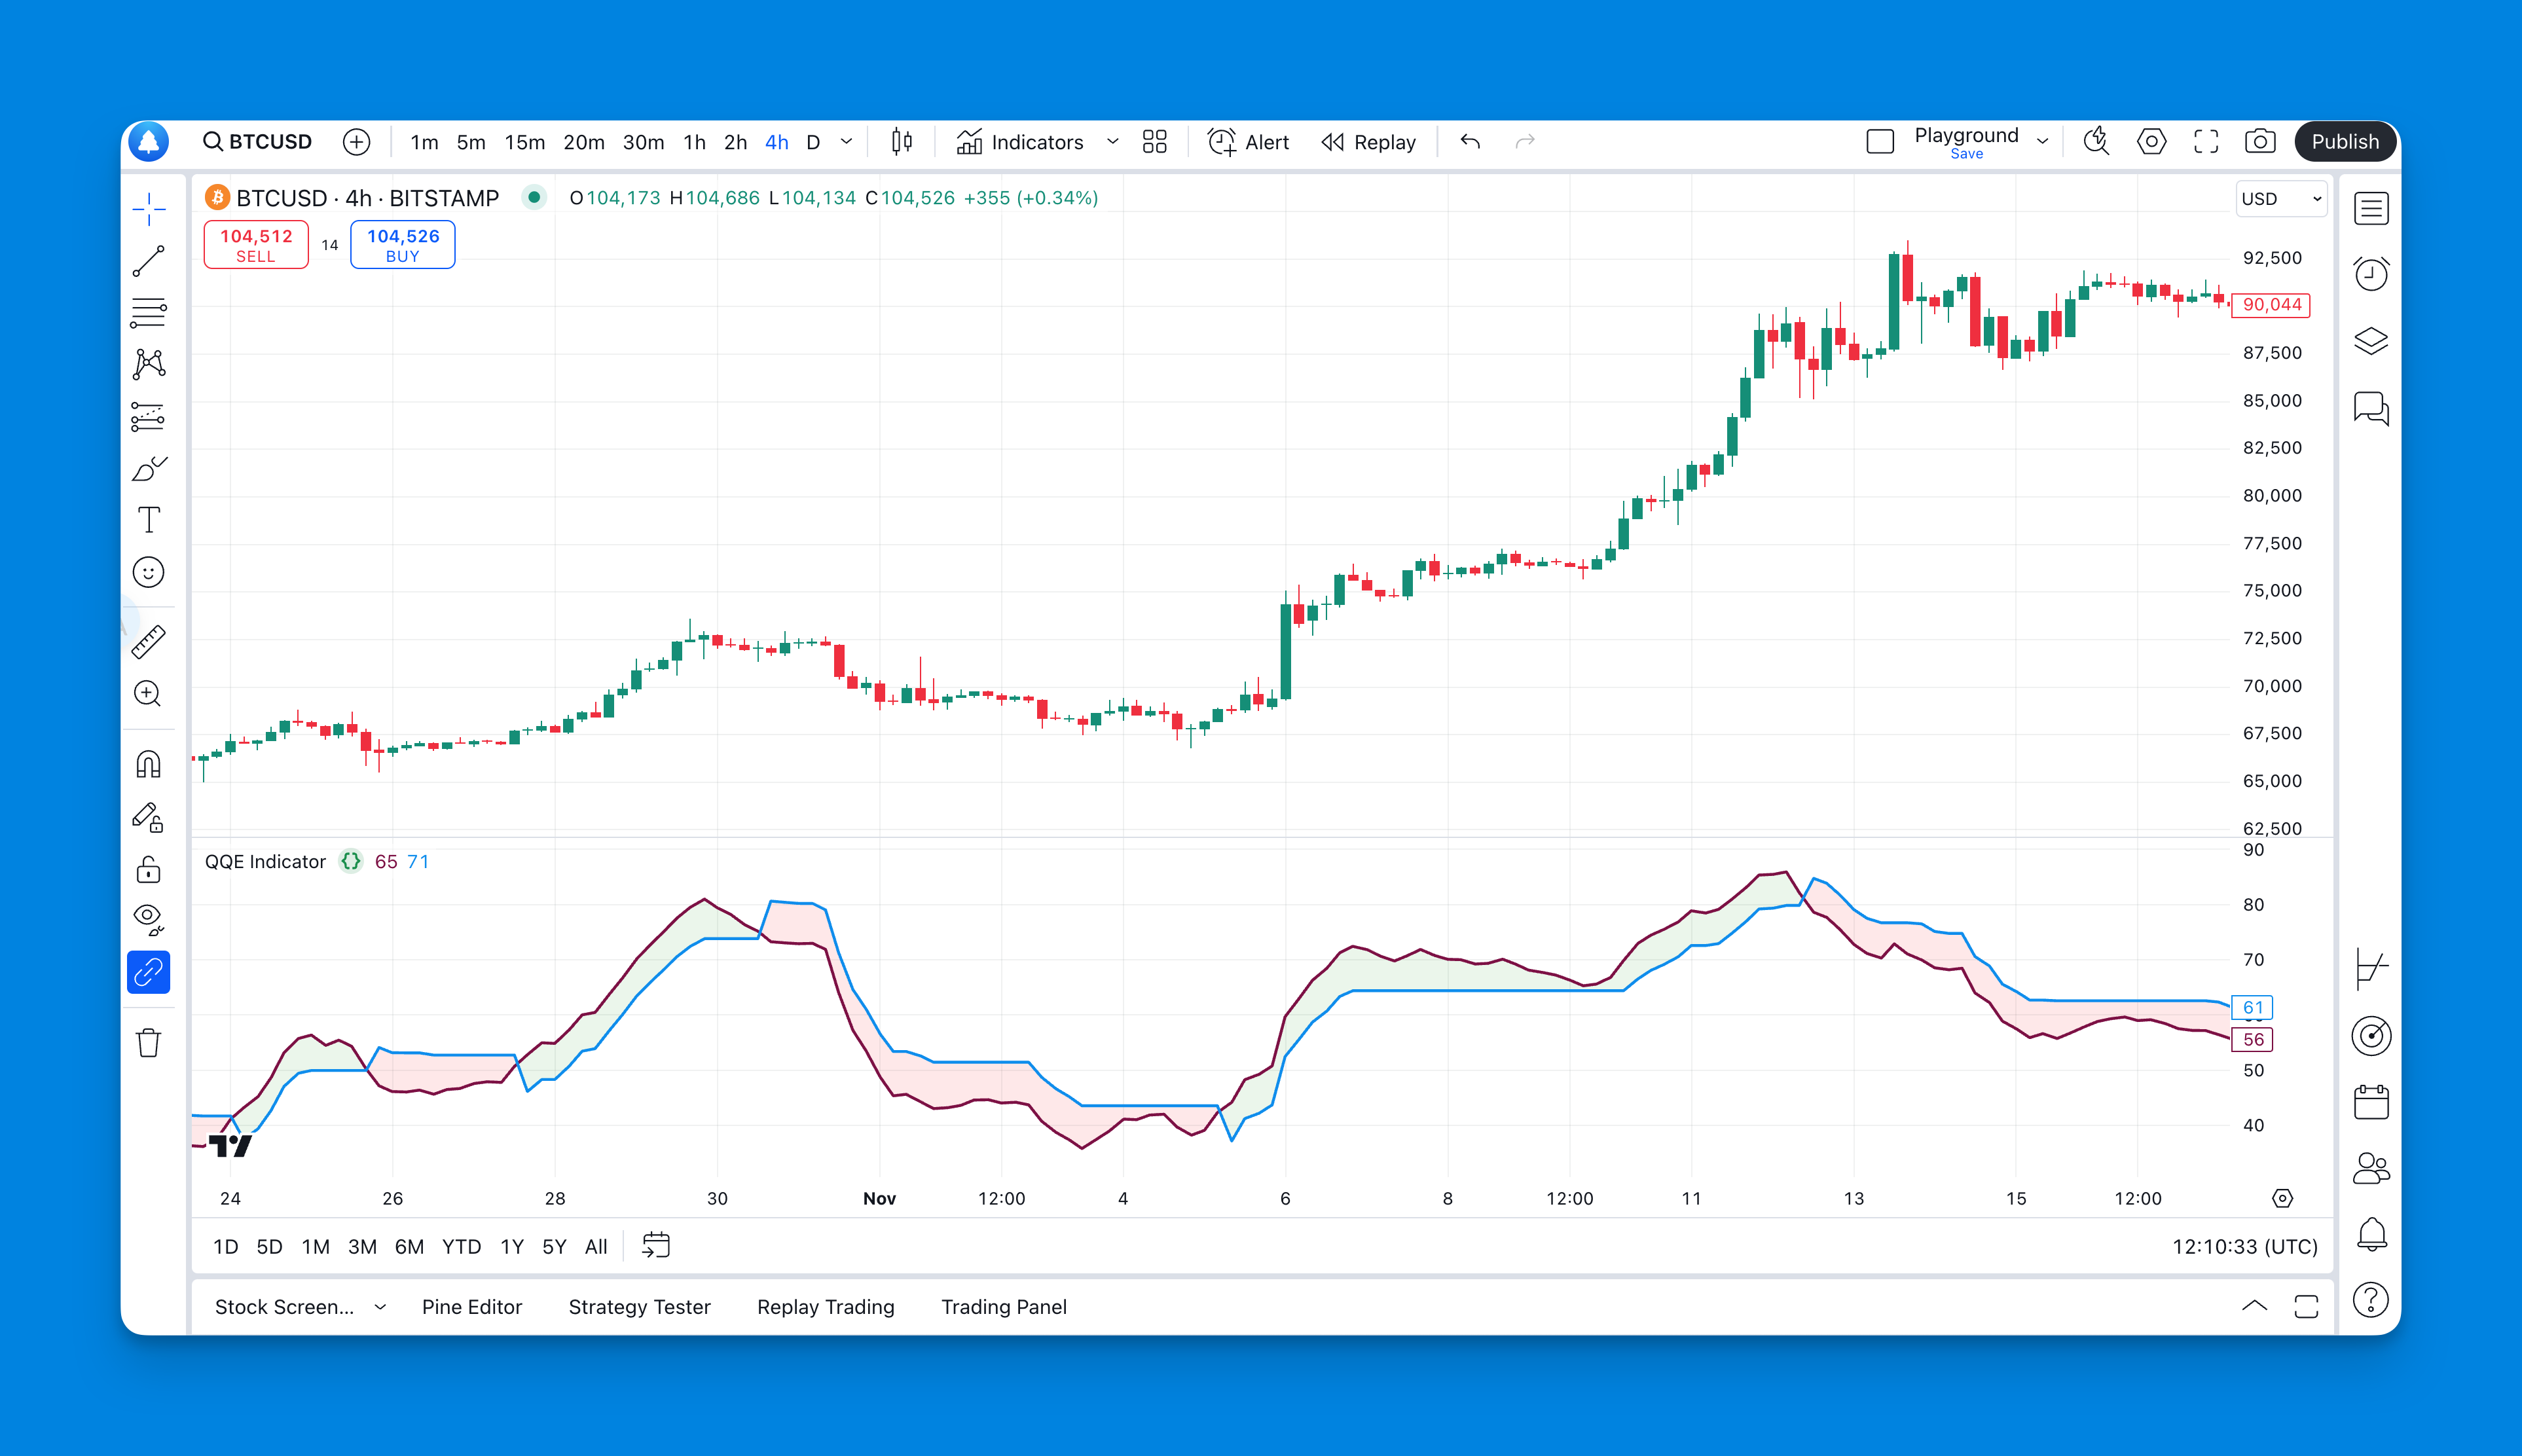The width and height of the screenshot is (2522, 1456).
Task: Expand the Stock Screener dropdown
Action: (x=380, y=1307)
